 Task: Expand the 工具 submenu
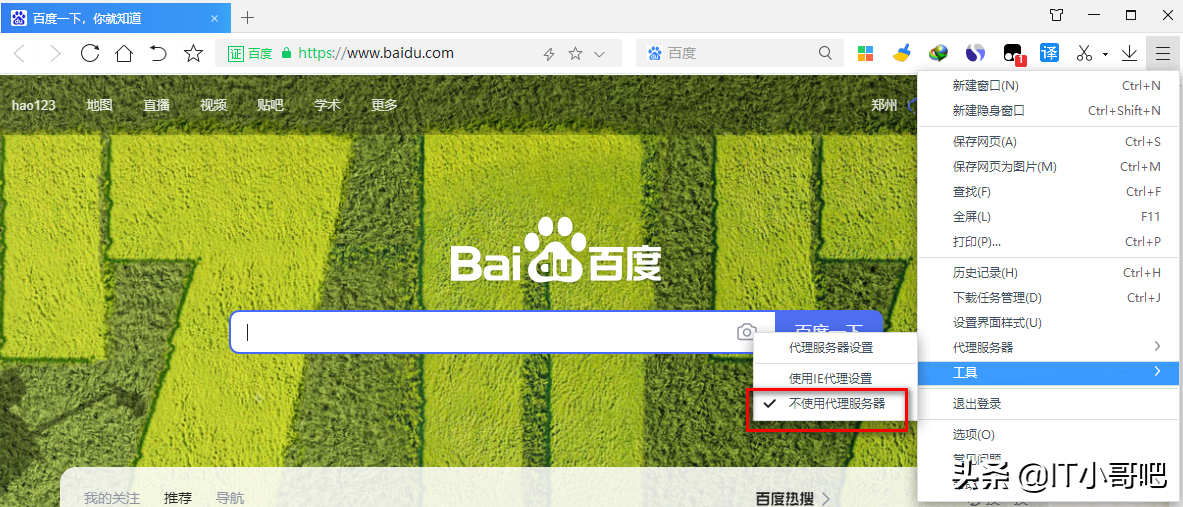pos(1049,372)
